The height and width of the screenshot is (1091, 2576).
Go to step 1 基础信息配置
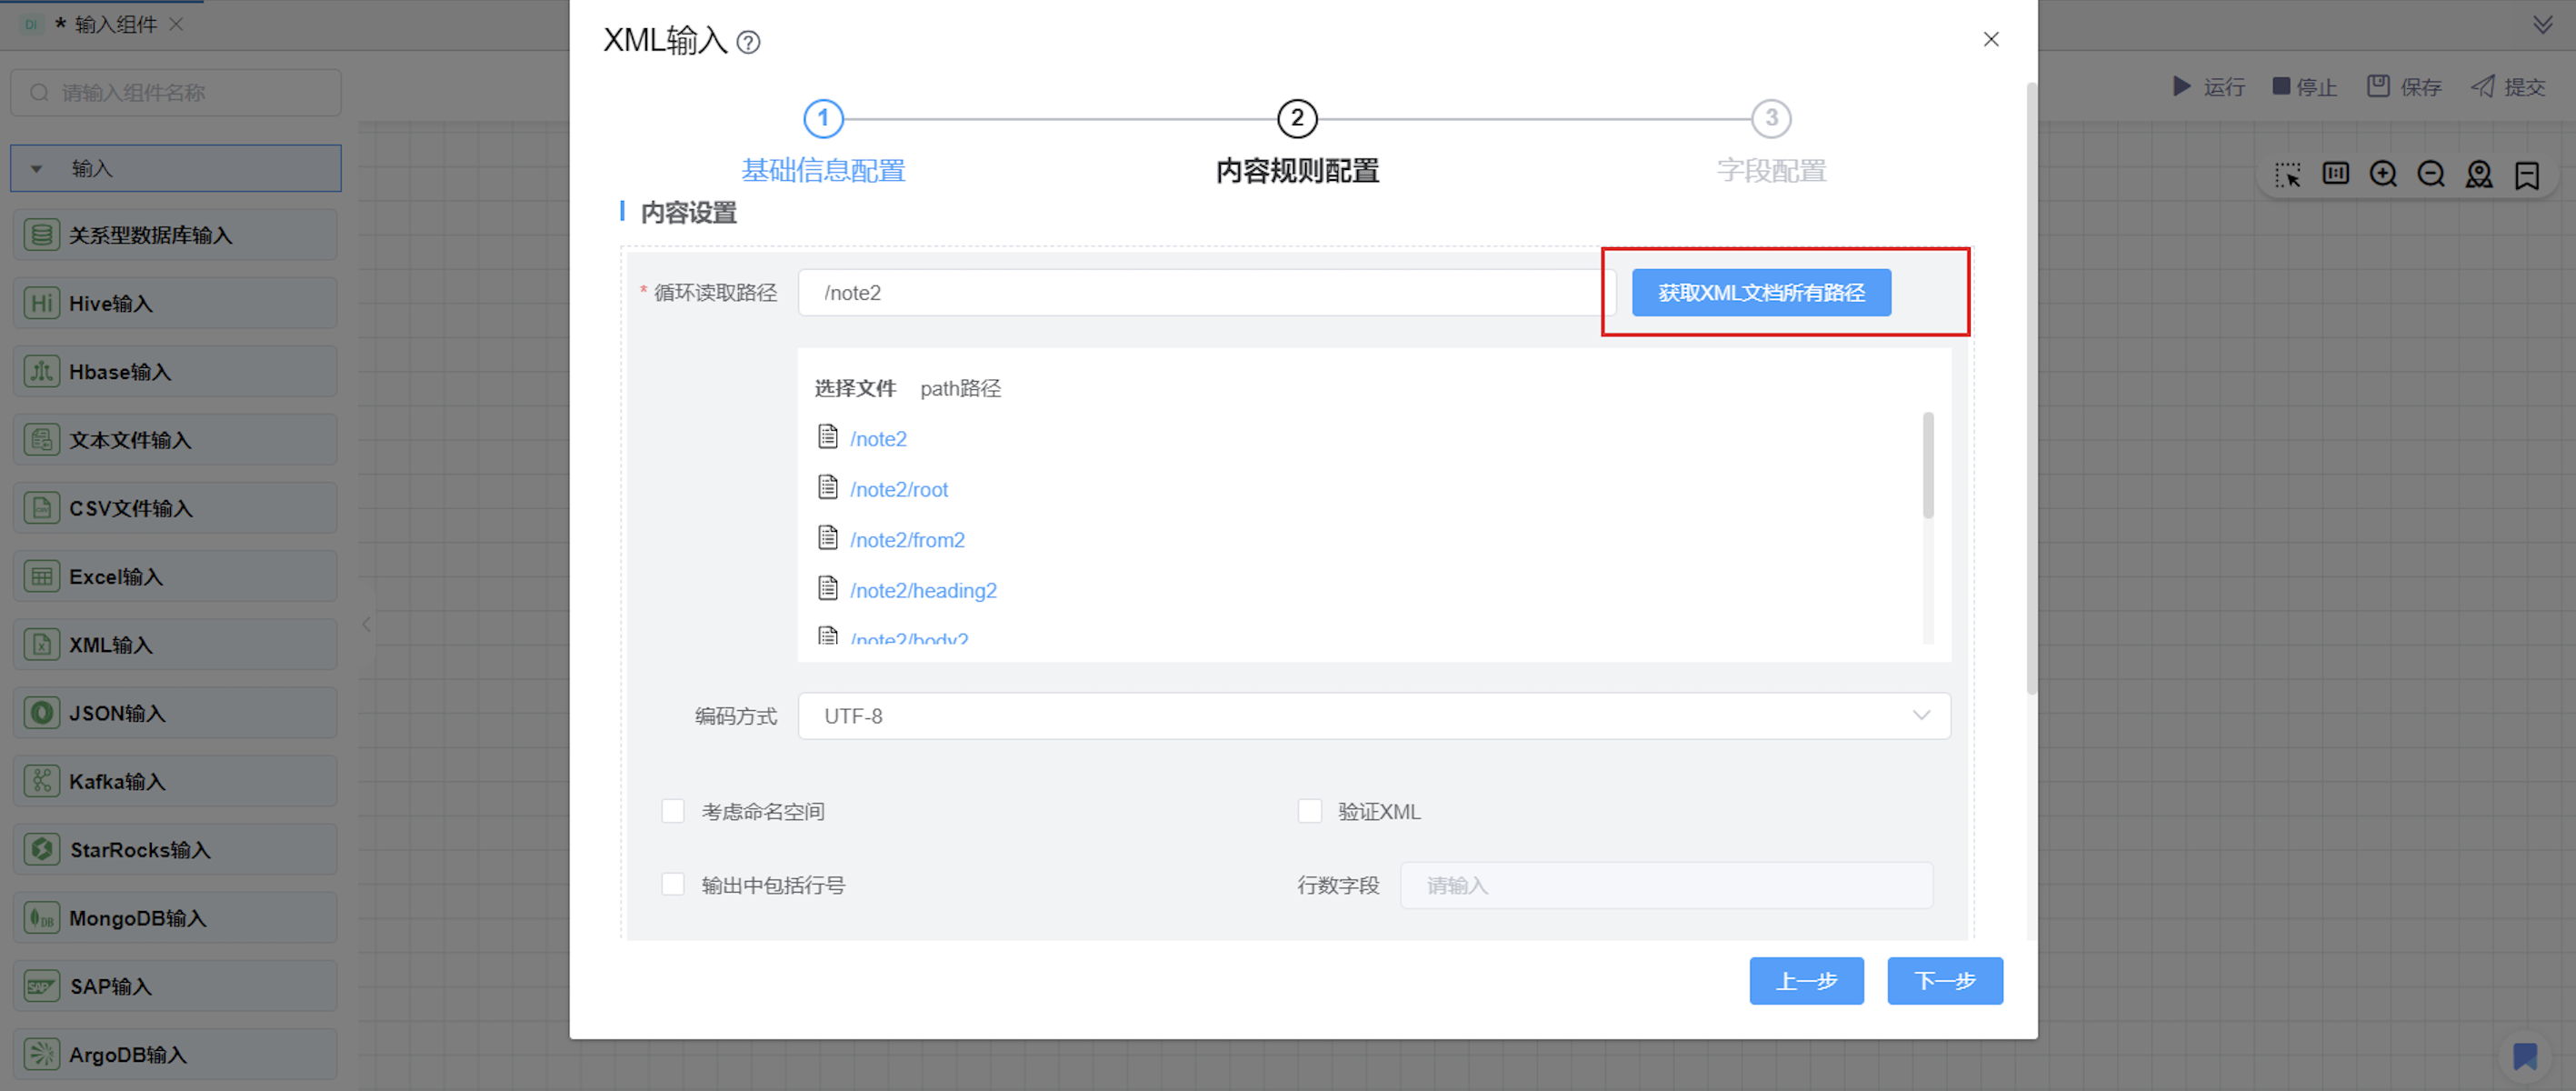(823, 119)
